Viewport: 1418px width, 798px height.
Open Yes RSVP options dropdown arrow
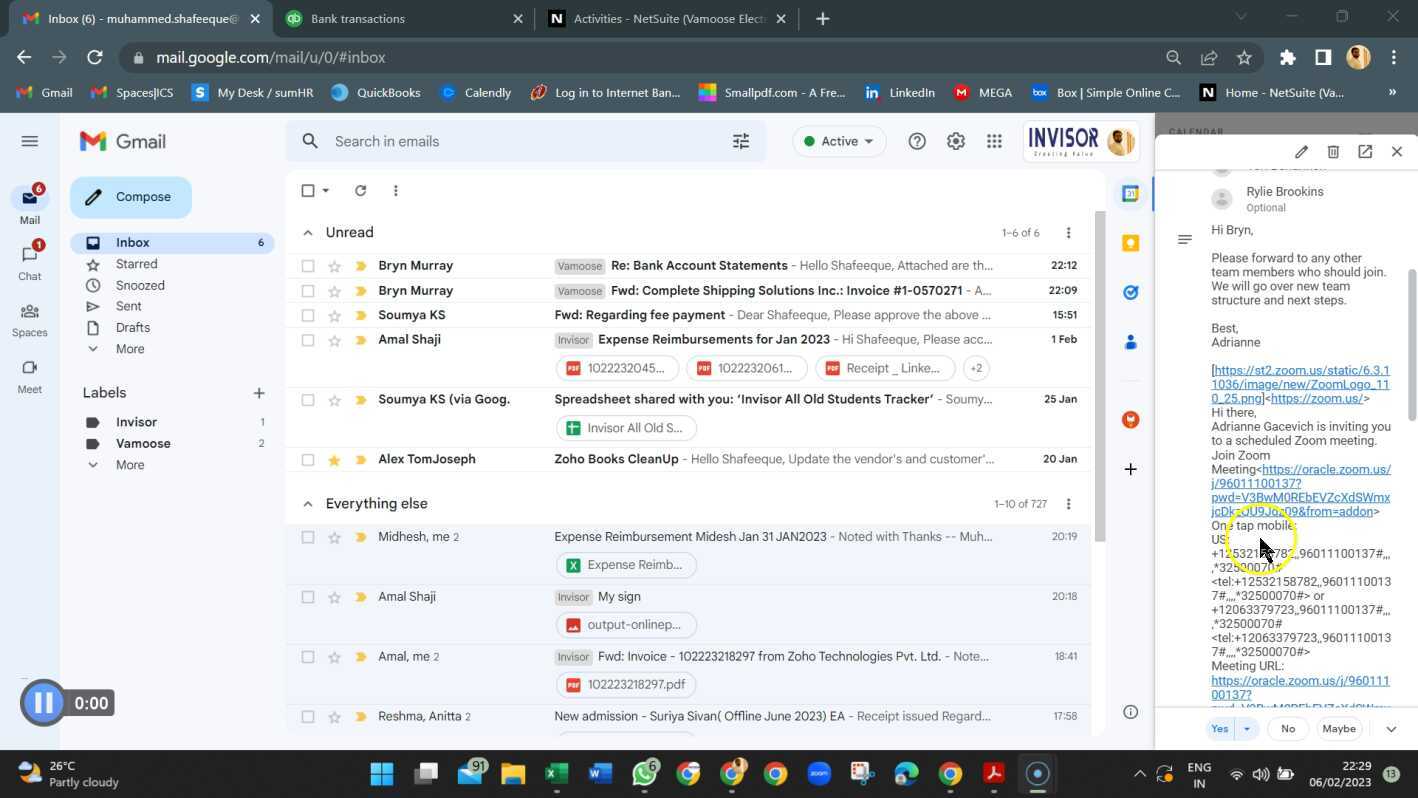[1246, 729]
